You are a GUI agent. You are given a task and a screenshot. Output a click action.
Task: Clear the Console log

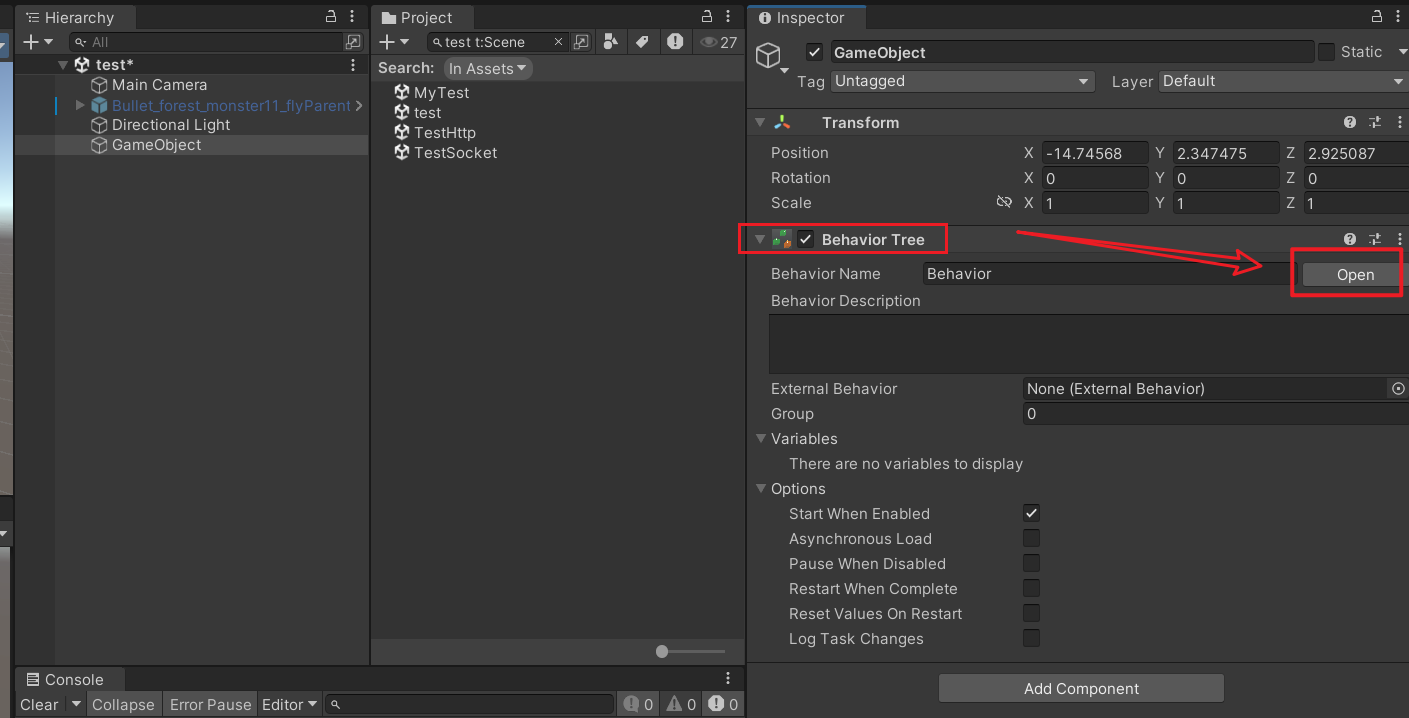(x=40, y=704)
